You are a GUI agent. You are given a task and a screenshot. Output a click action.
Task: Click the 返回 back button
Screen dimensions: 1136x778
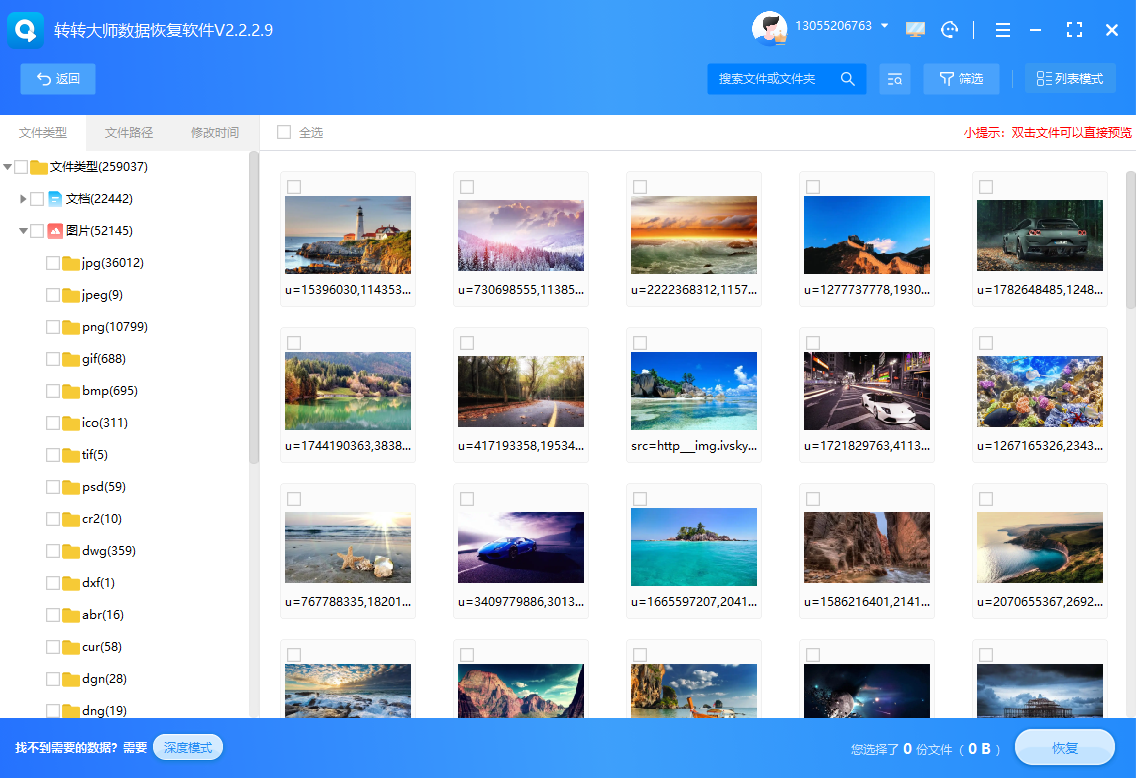point(58,79)
